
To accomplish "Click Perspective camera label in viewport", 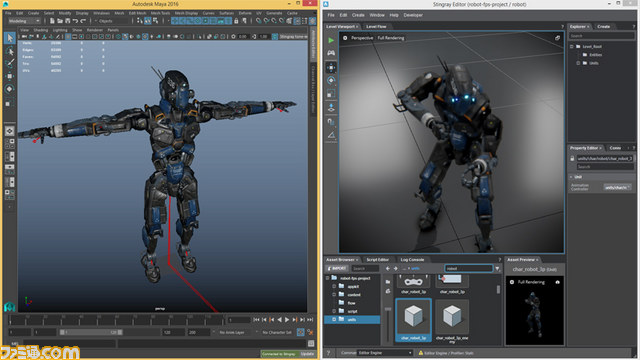I will click(362, 38).
